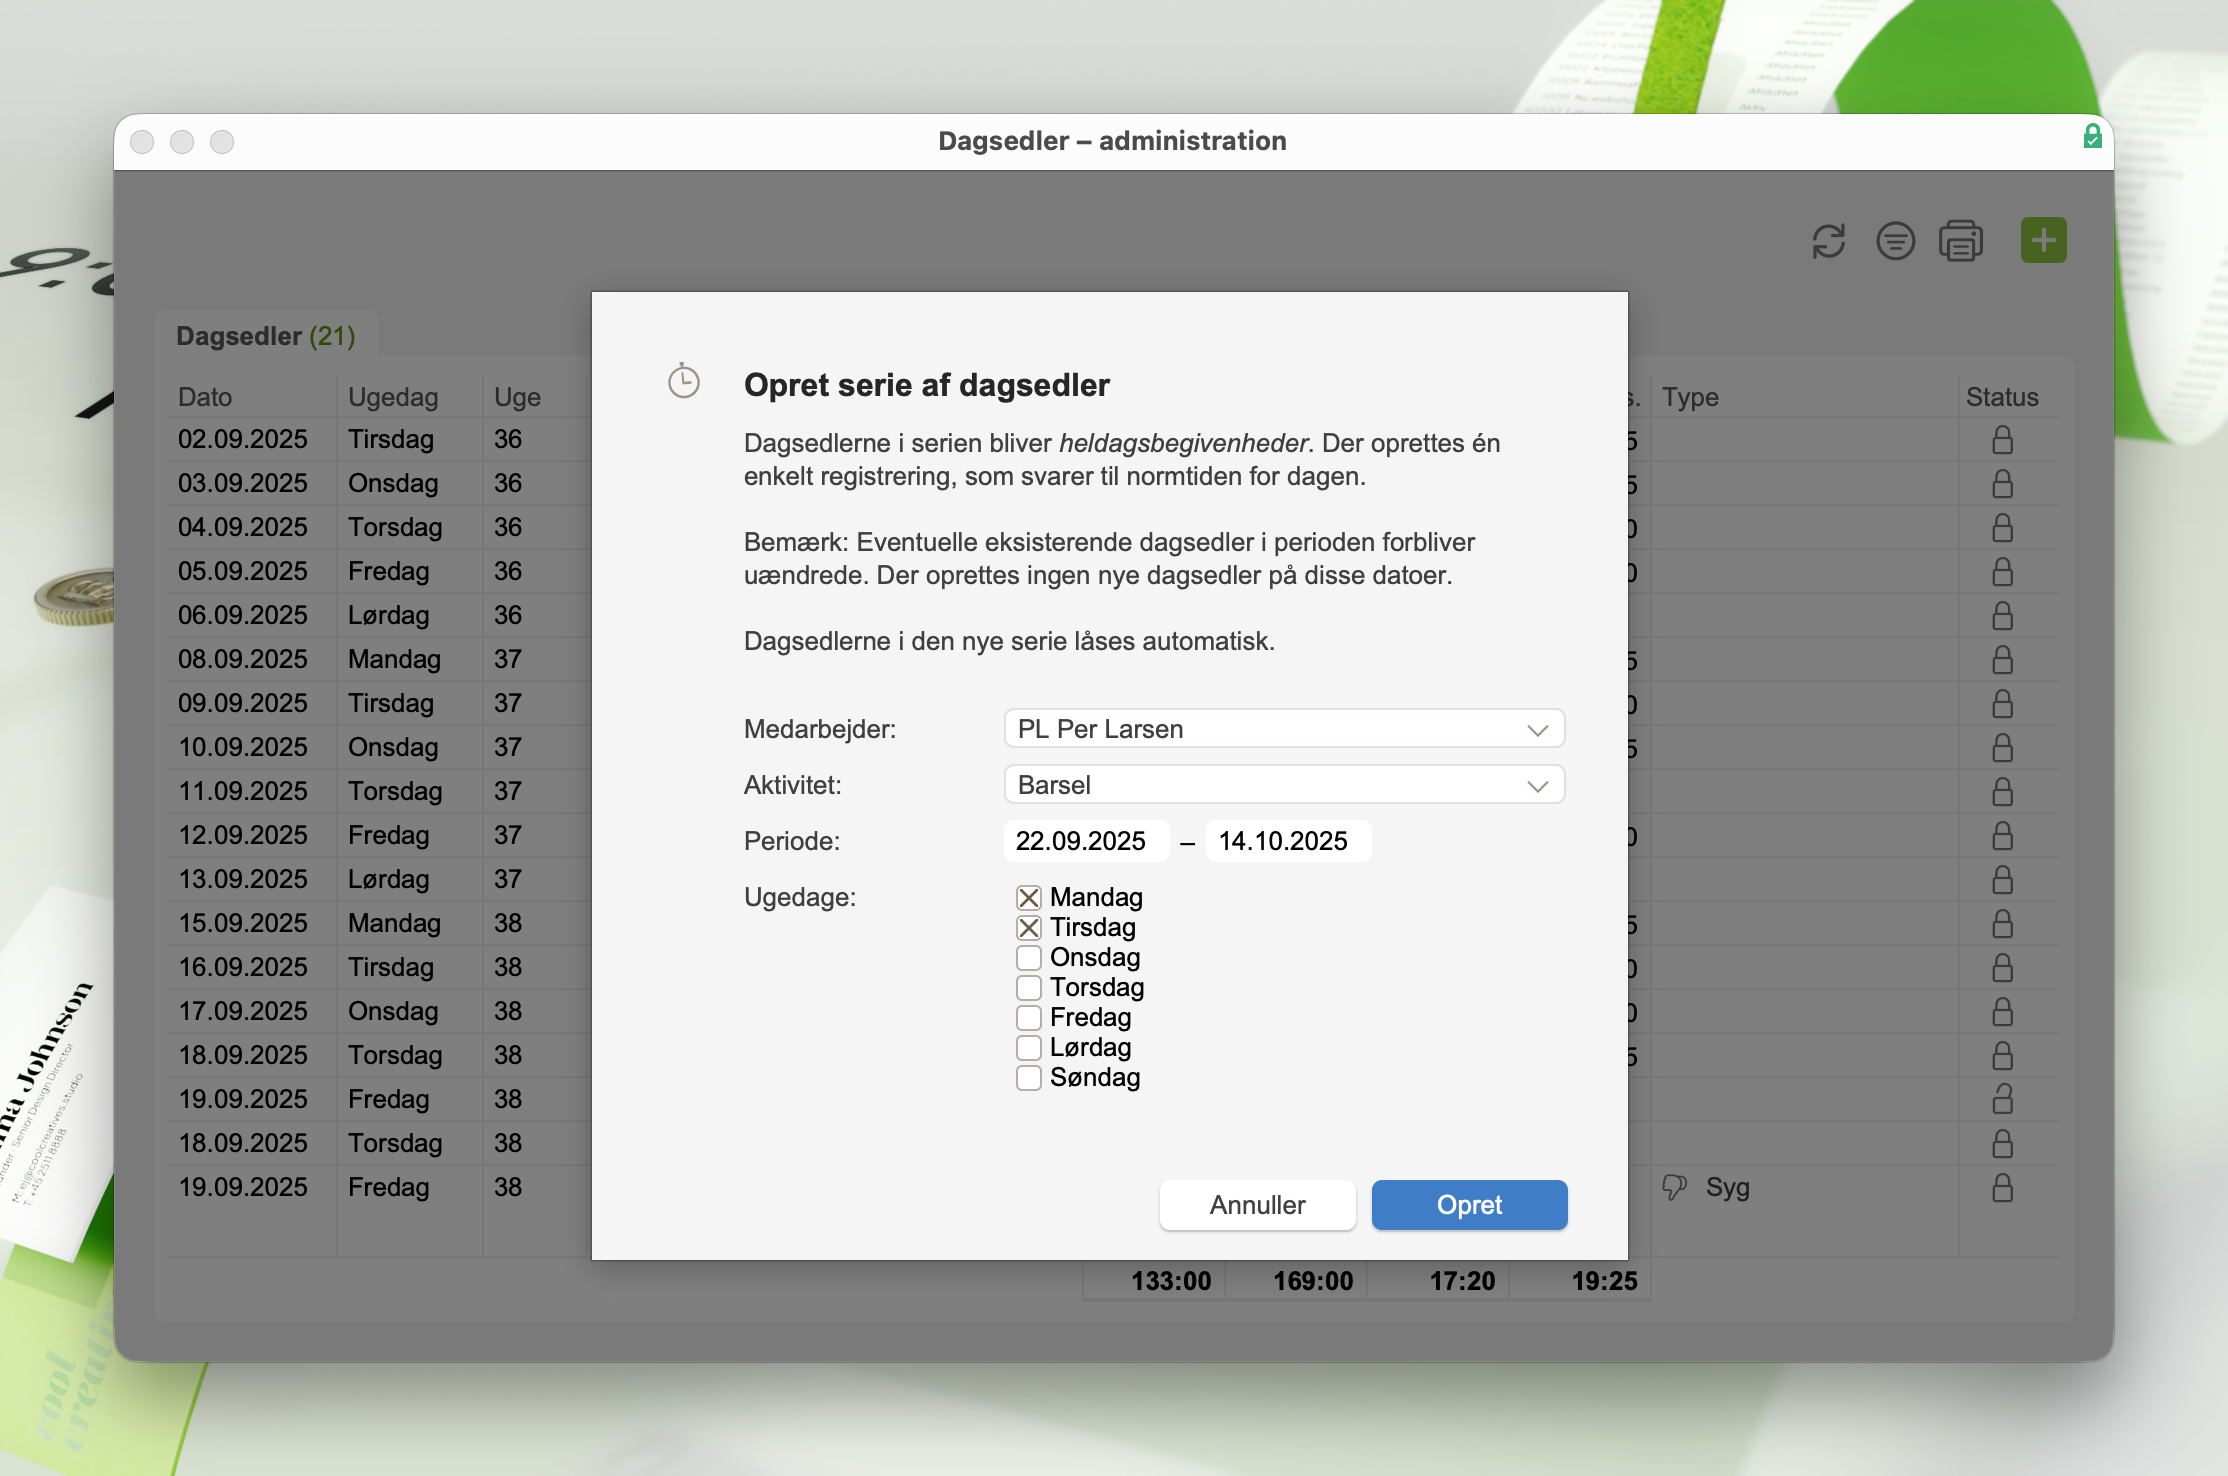Click the thumbs-down Syg icon
Image resolution: width=2228 pixels, height=1476 pixels.
[x=1674, y=1187]
